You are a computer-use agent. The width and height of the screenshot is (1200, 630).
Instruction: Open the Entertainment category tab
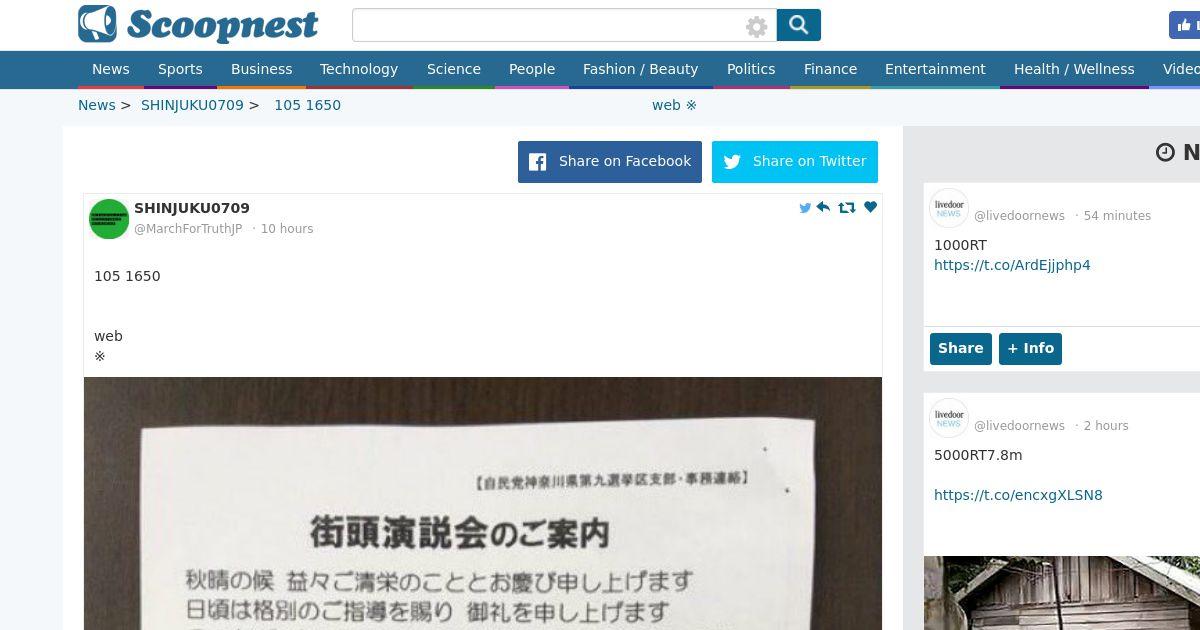935,69
